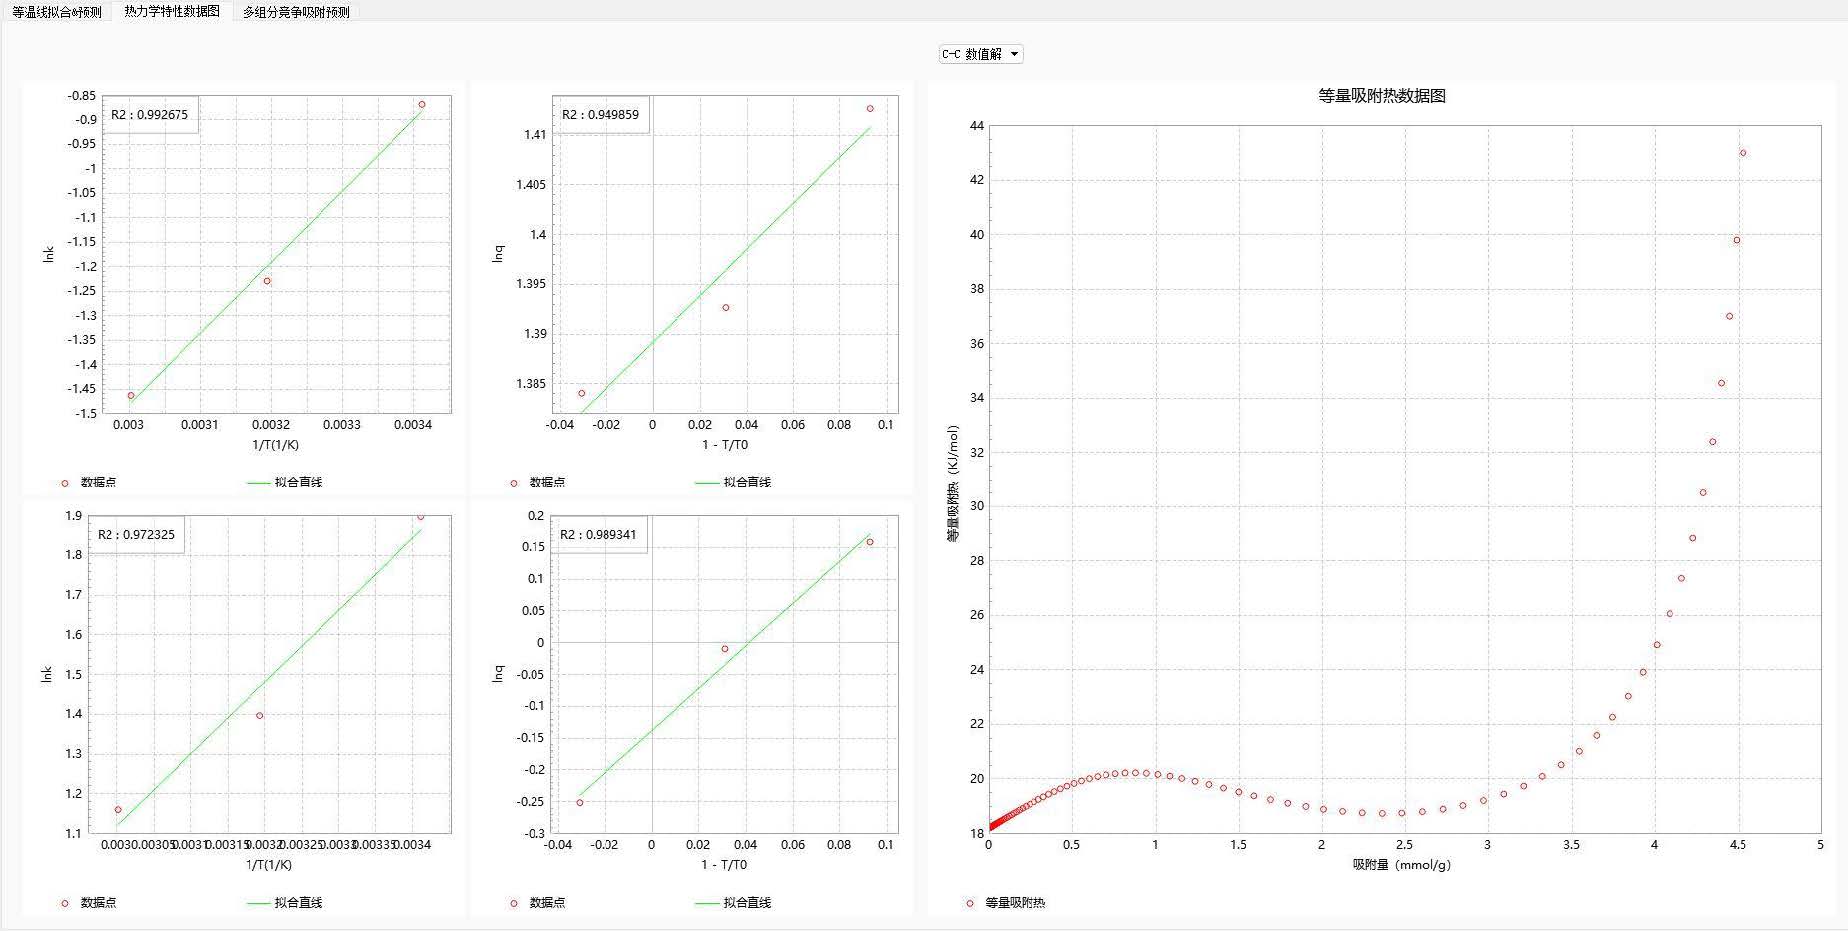Open the 多组分竞争吸附预测 tab
The height and width of the screenshot is (931, 1848).
tap(296, 12)
